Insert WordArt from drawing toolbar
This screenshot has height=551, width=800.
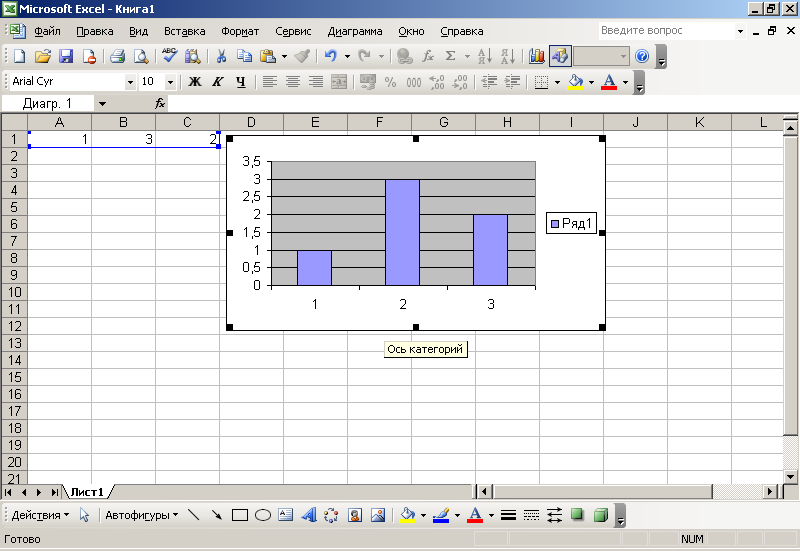[308, 516]
